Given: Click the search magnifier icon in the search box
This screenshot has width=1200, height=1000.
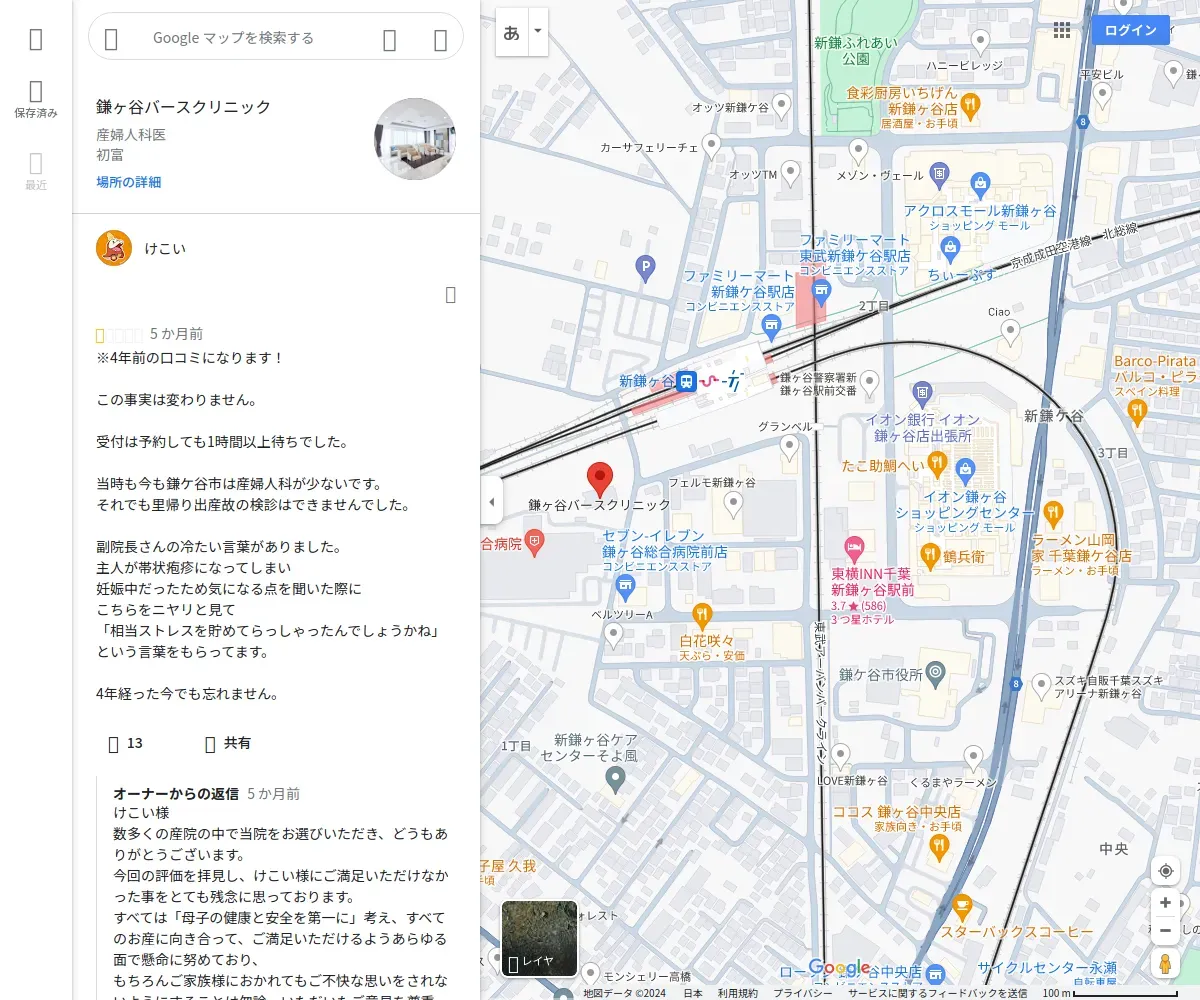Looking at the screenshot, I should coord(390,39).
